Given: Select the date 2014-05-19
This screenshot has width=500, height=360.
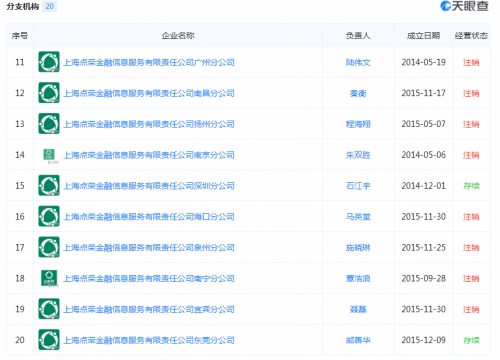Looking at the screenshot, I should coord(423,62).
